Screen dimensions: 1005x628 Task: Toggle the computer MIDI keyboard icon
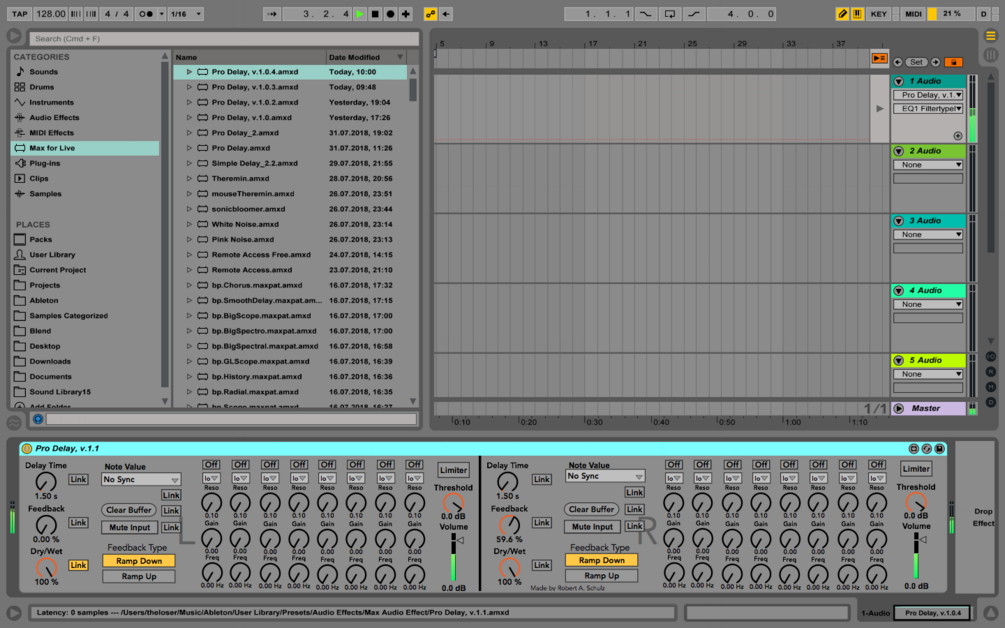857,13
